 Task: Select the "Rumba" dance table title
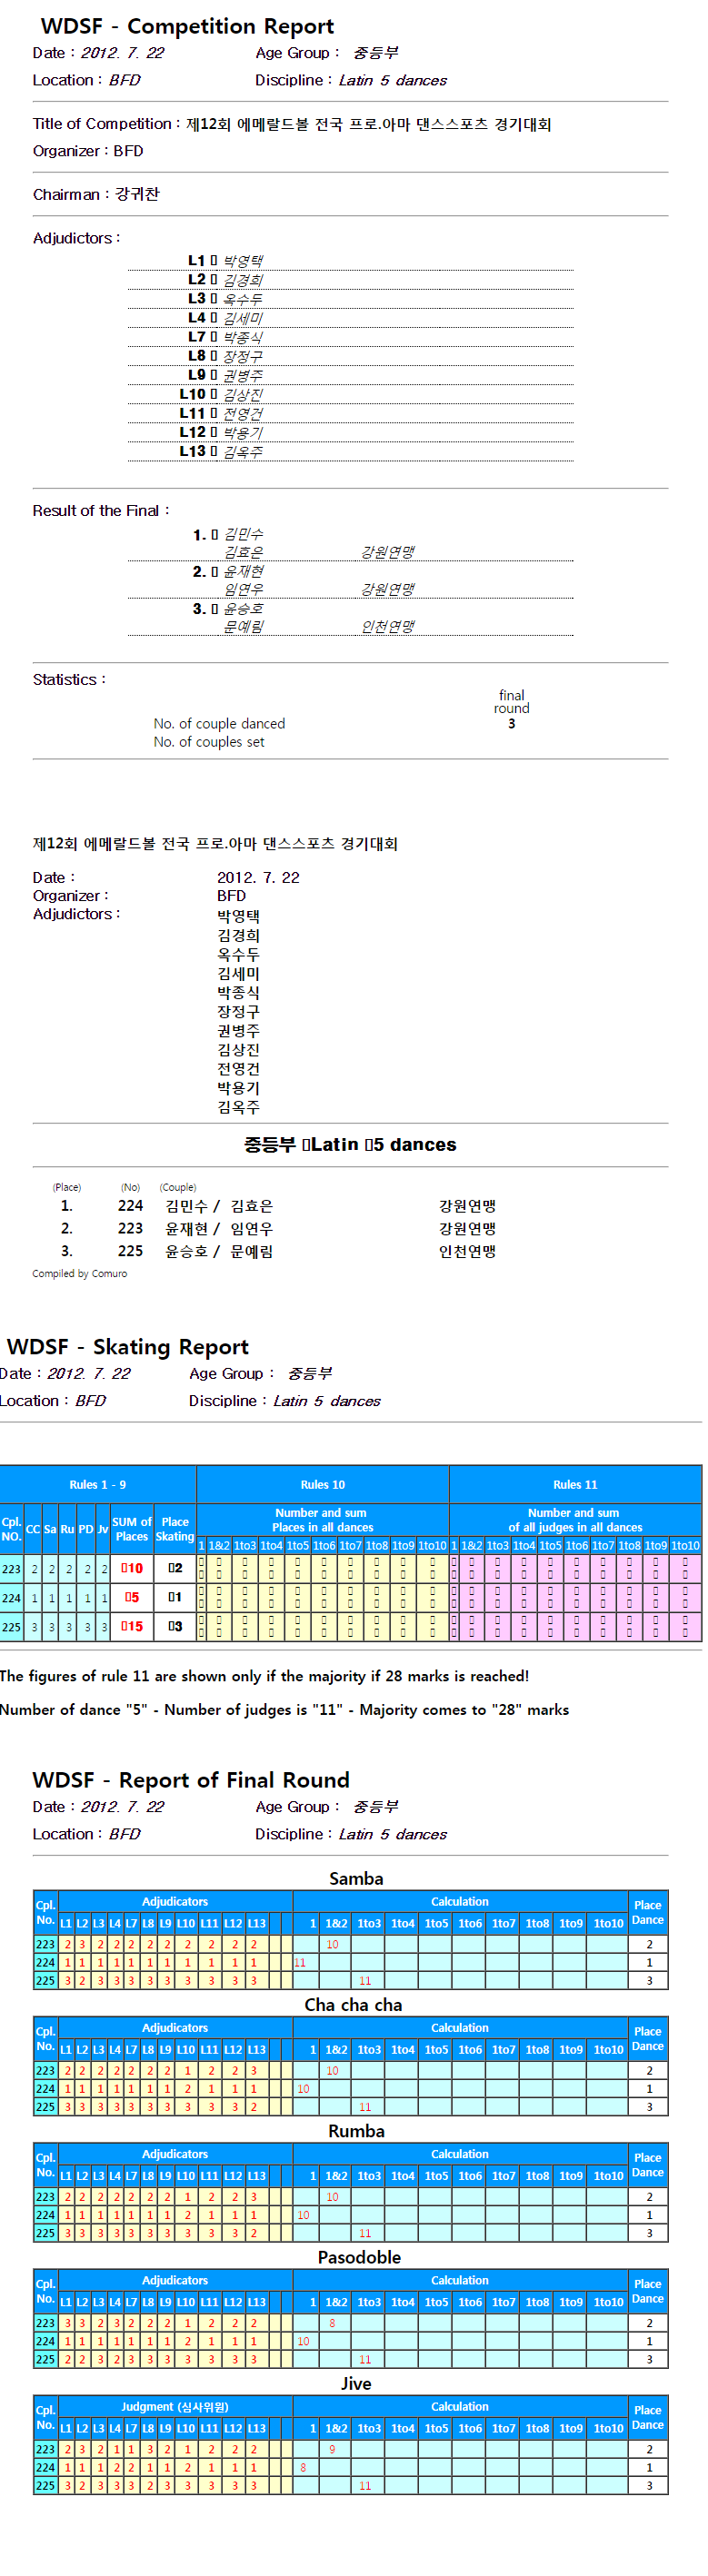pos(356,2131)
